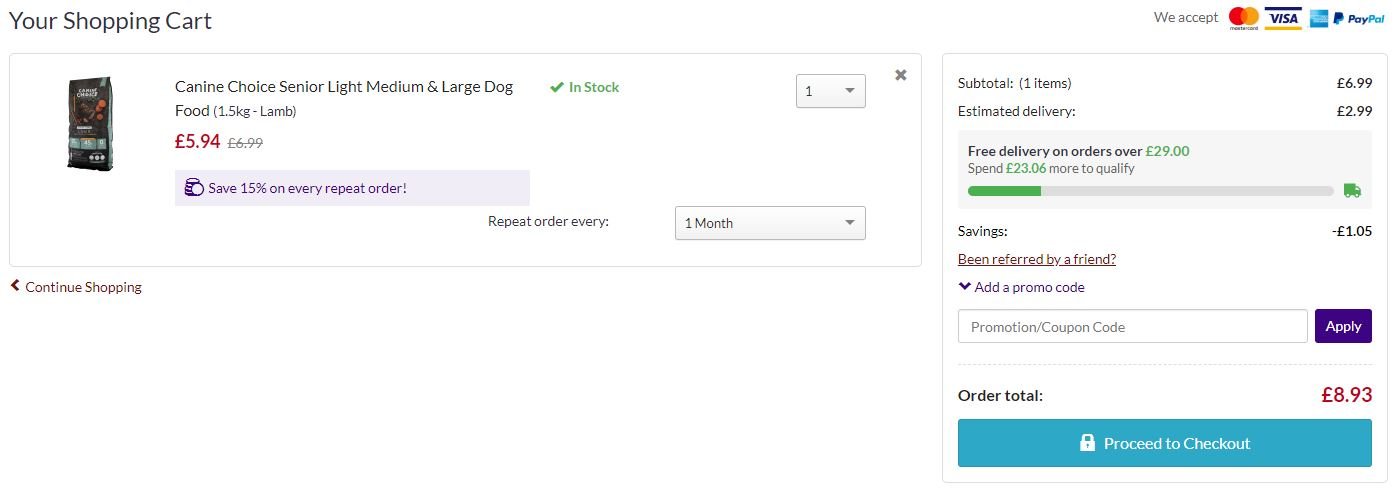Open the quantity dropdown showing 1

[831, 91]
